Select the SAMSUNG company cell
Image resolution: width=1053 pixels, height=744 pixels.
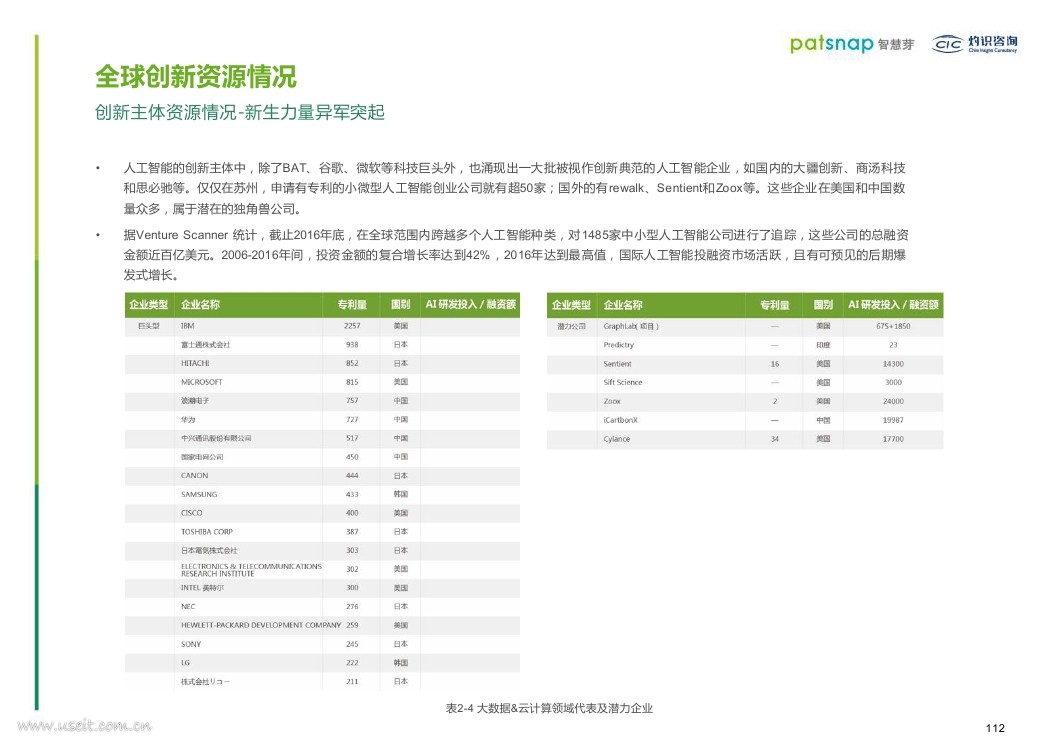[199, 494]
